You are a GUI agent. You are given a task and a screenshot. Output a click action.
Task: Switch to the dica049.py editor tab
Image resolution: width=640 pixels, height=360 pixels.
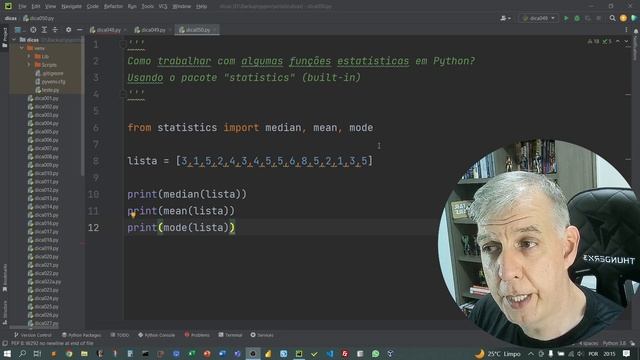coord(153,30)
